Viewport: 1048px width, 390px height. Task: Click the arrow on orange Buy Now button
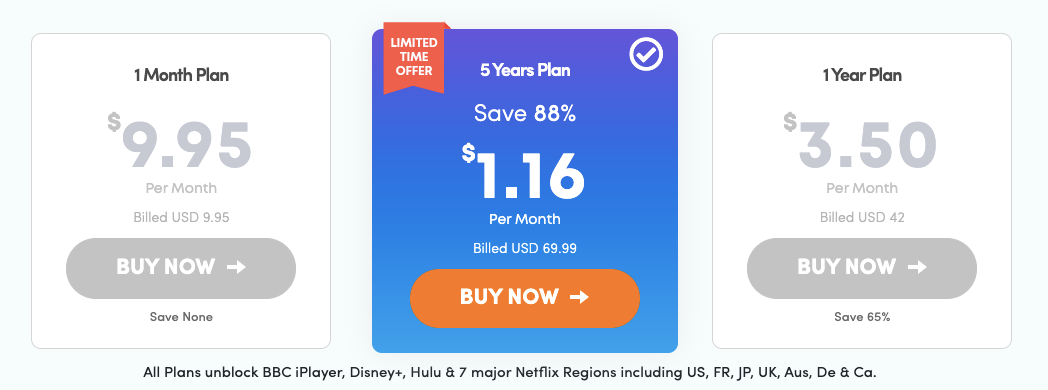[579, 297]
